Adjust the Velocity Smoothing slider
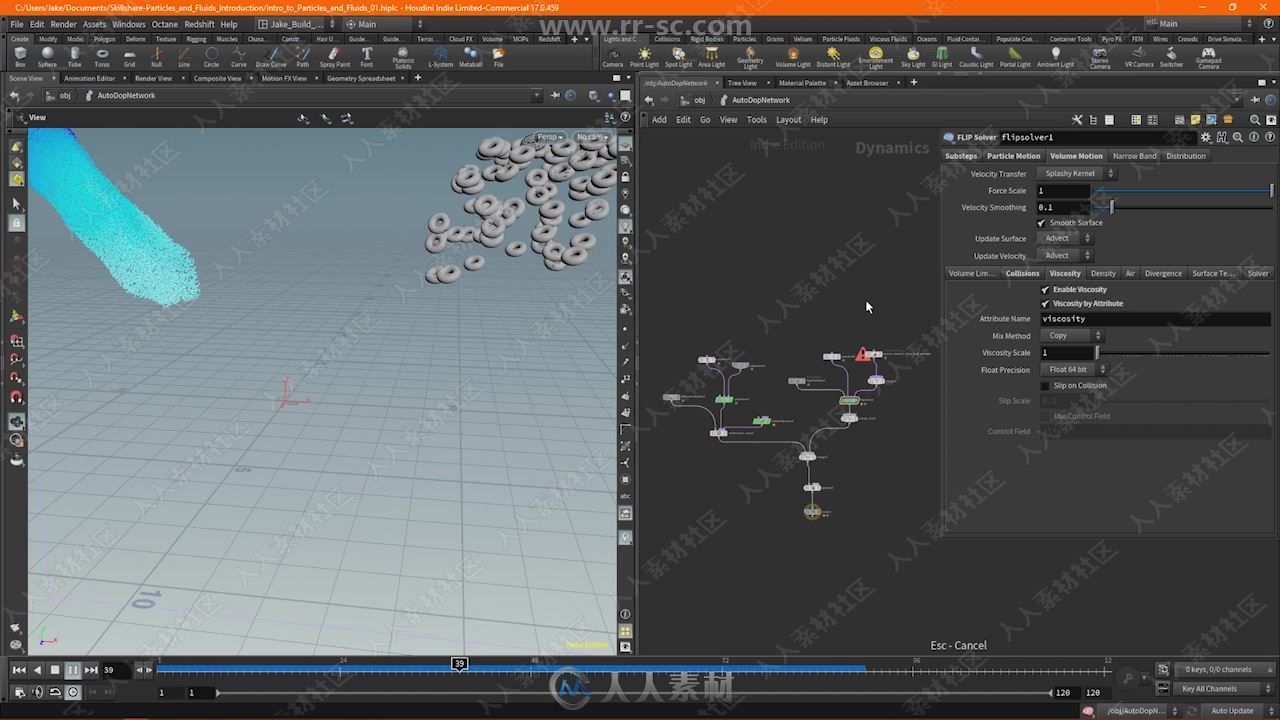The image size is (1280, 720). (1183, 207)
